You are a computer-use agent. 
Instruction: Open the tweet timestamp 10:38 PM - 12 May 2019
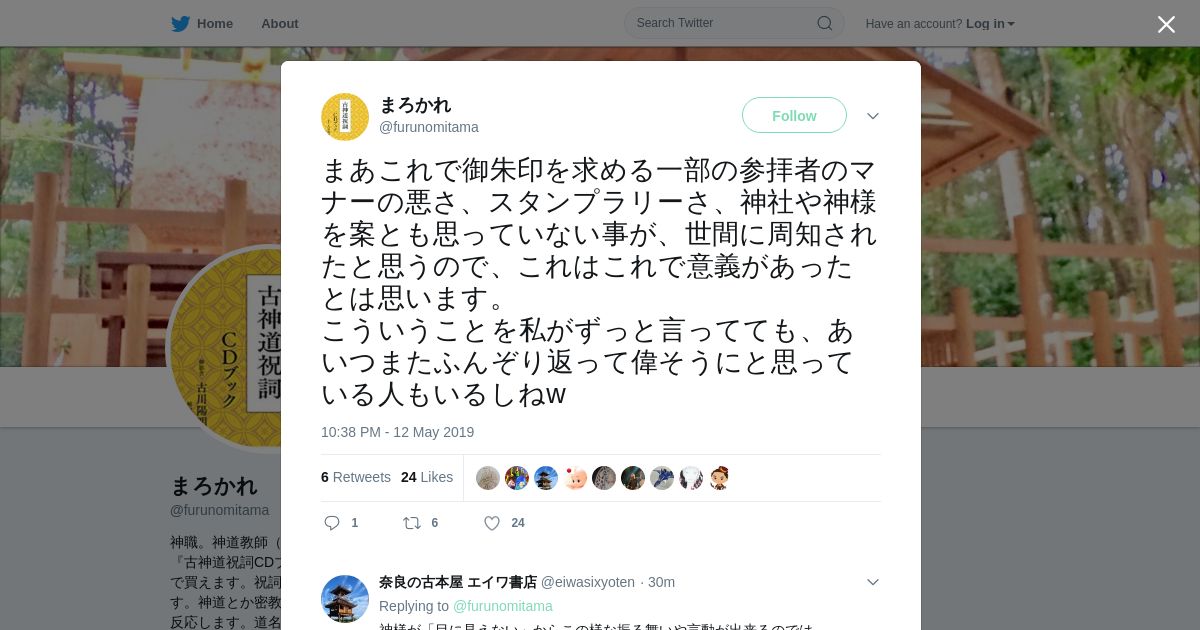click(397, 432)
